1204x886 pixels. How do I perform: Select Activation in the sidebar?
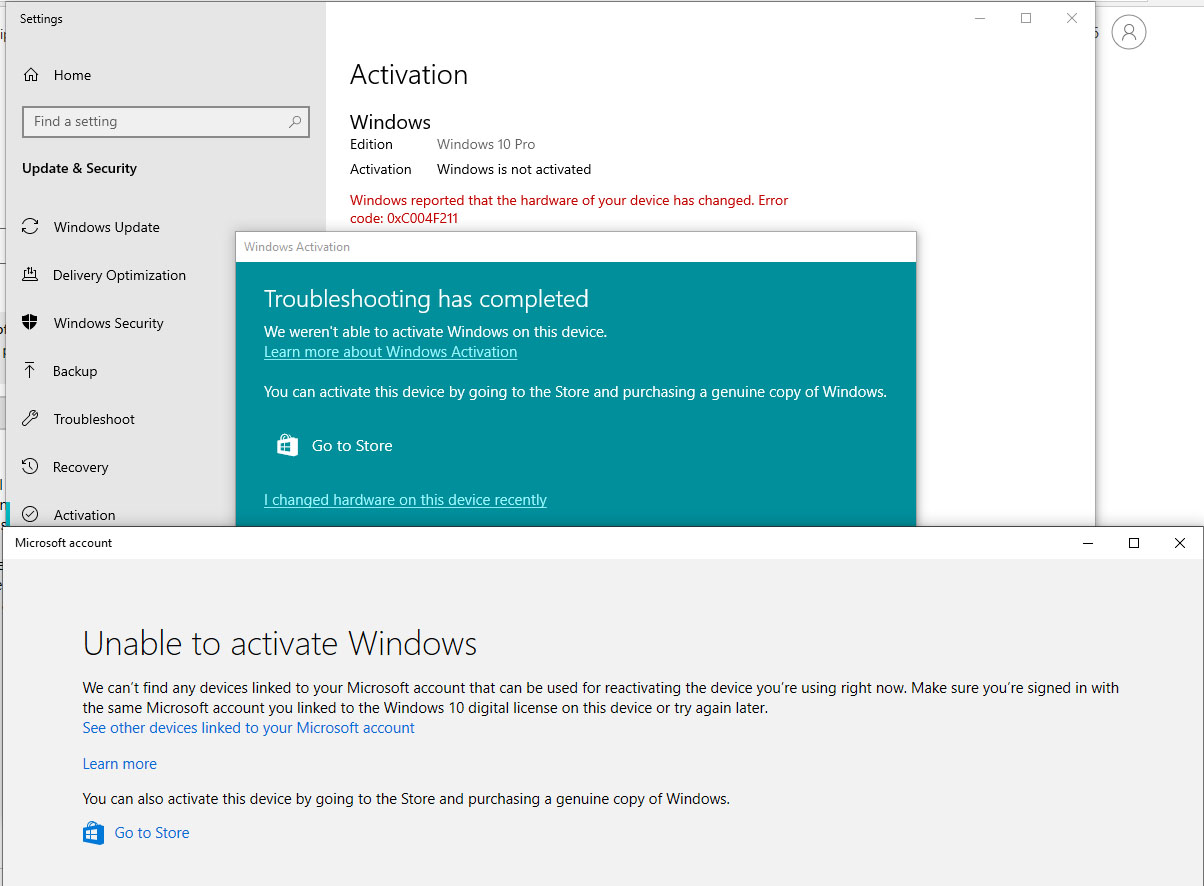[84, 515]
